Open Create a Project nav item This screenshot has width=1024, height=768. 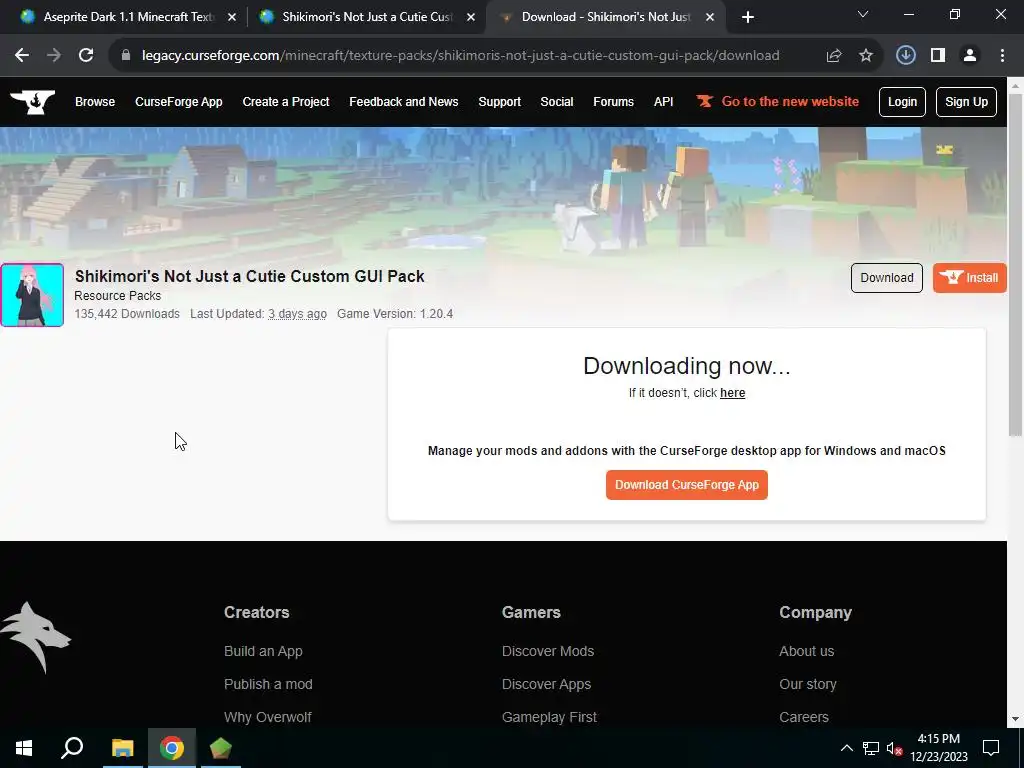286,102
